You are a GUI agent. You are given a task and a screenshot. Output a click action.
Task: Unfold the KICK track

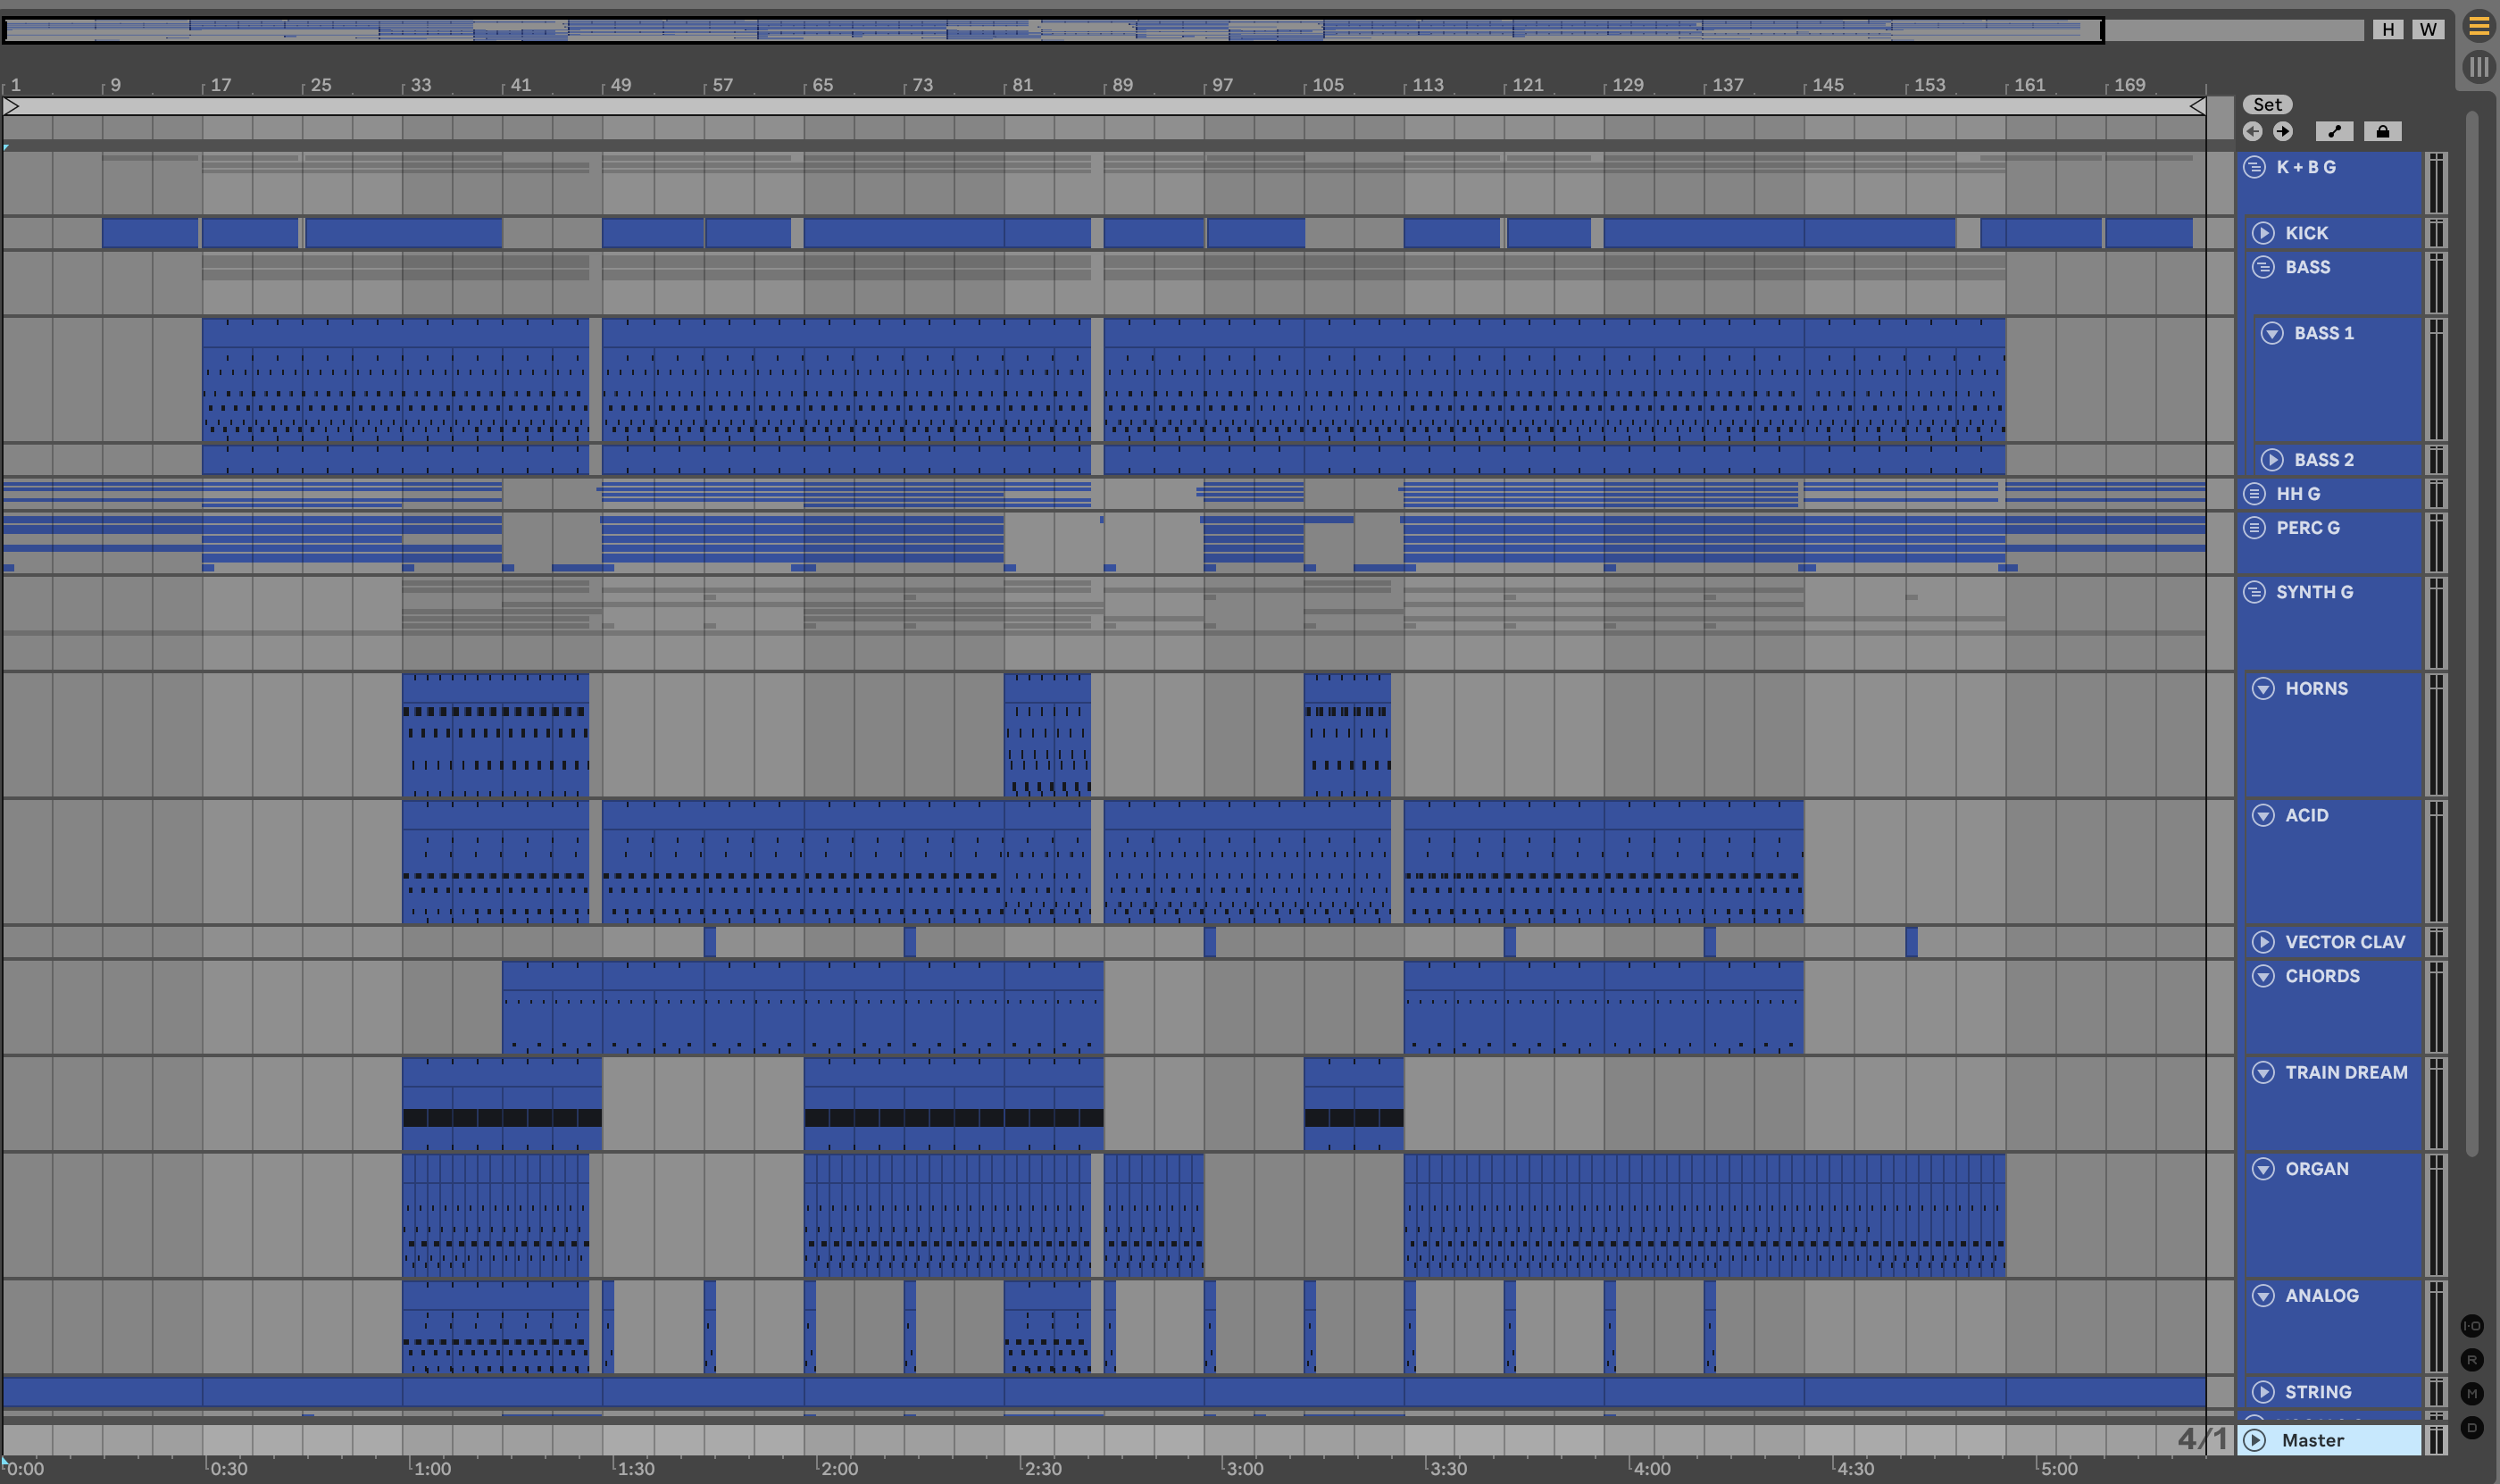(x=2263, y=233)
